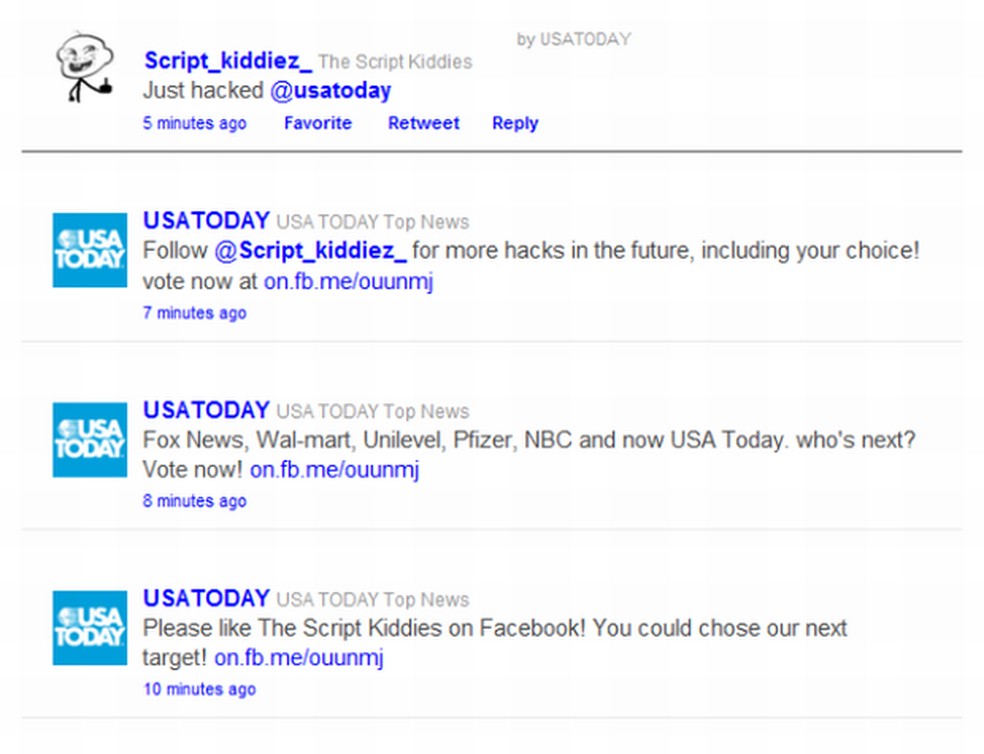Click the USA TODAY avatar on first tweet
Image resolution: width=984 pixels, height=754 pixels.
click(x=88, y=250)
